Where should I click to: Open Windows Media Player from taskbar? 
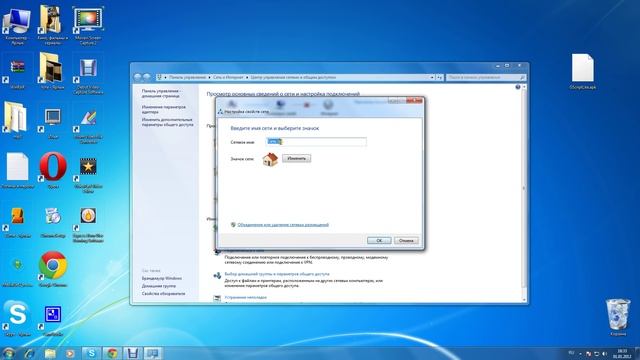[70, 353]
